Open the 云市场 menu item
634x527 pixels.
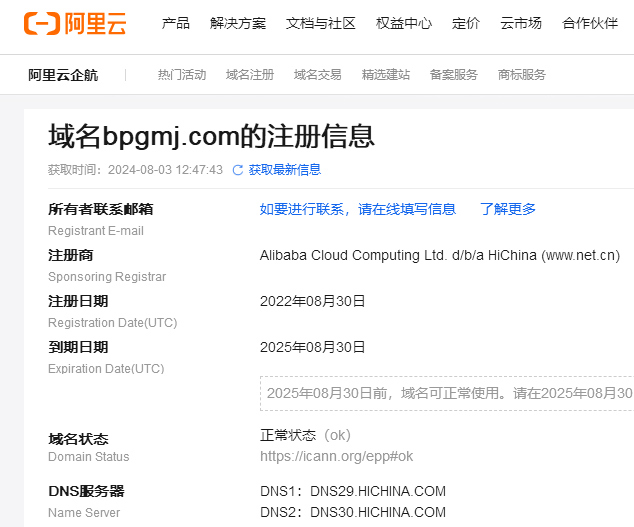(x=521, y=23)
